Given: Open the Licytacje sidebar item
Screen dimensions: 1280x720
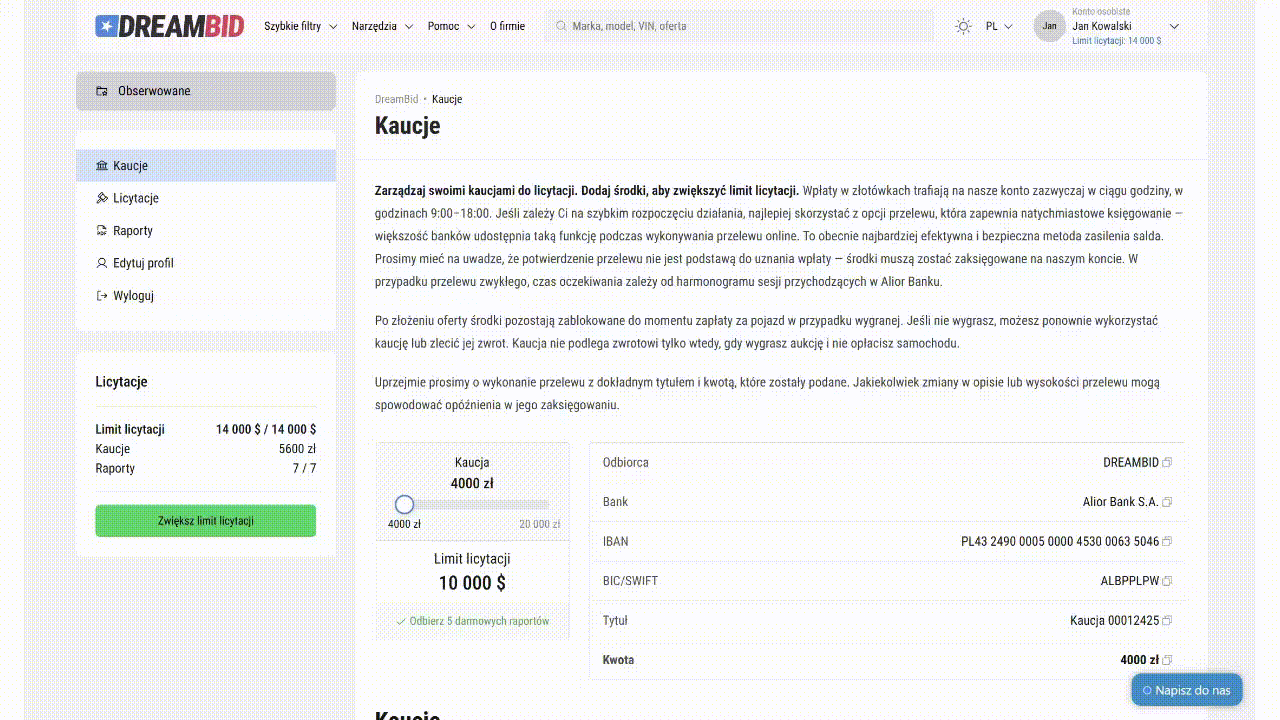Looking at the screenshot, I should pos(136,198).
